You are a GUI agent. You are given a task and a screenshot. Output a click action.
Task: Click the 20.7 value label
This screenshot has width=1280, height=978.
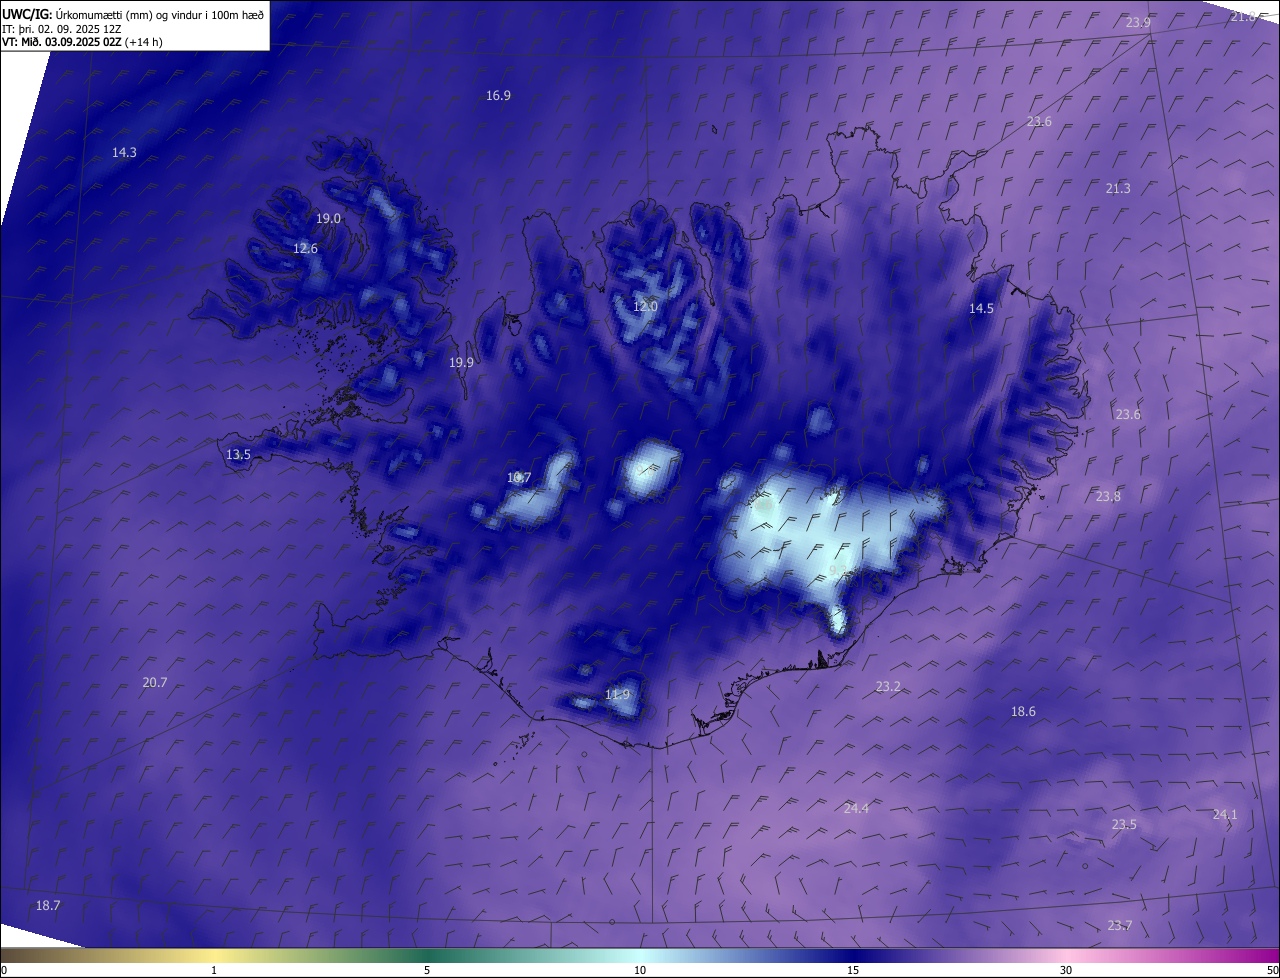pos(155,683)
